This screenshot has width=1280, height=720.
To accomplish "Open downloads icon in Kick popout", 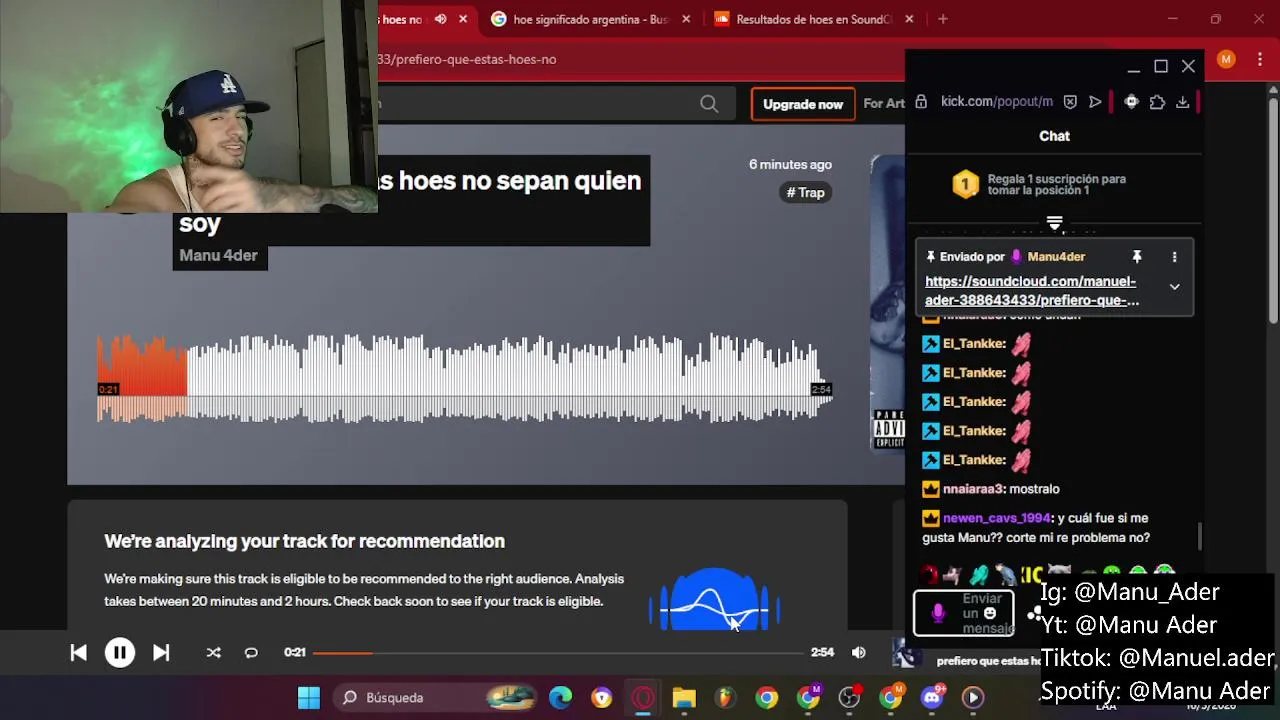I will coord(1182,101).
